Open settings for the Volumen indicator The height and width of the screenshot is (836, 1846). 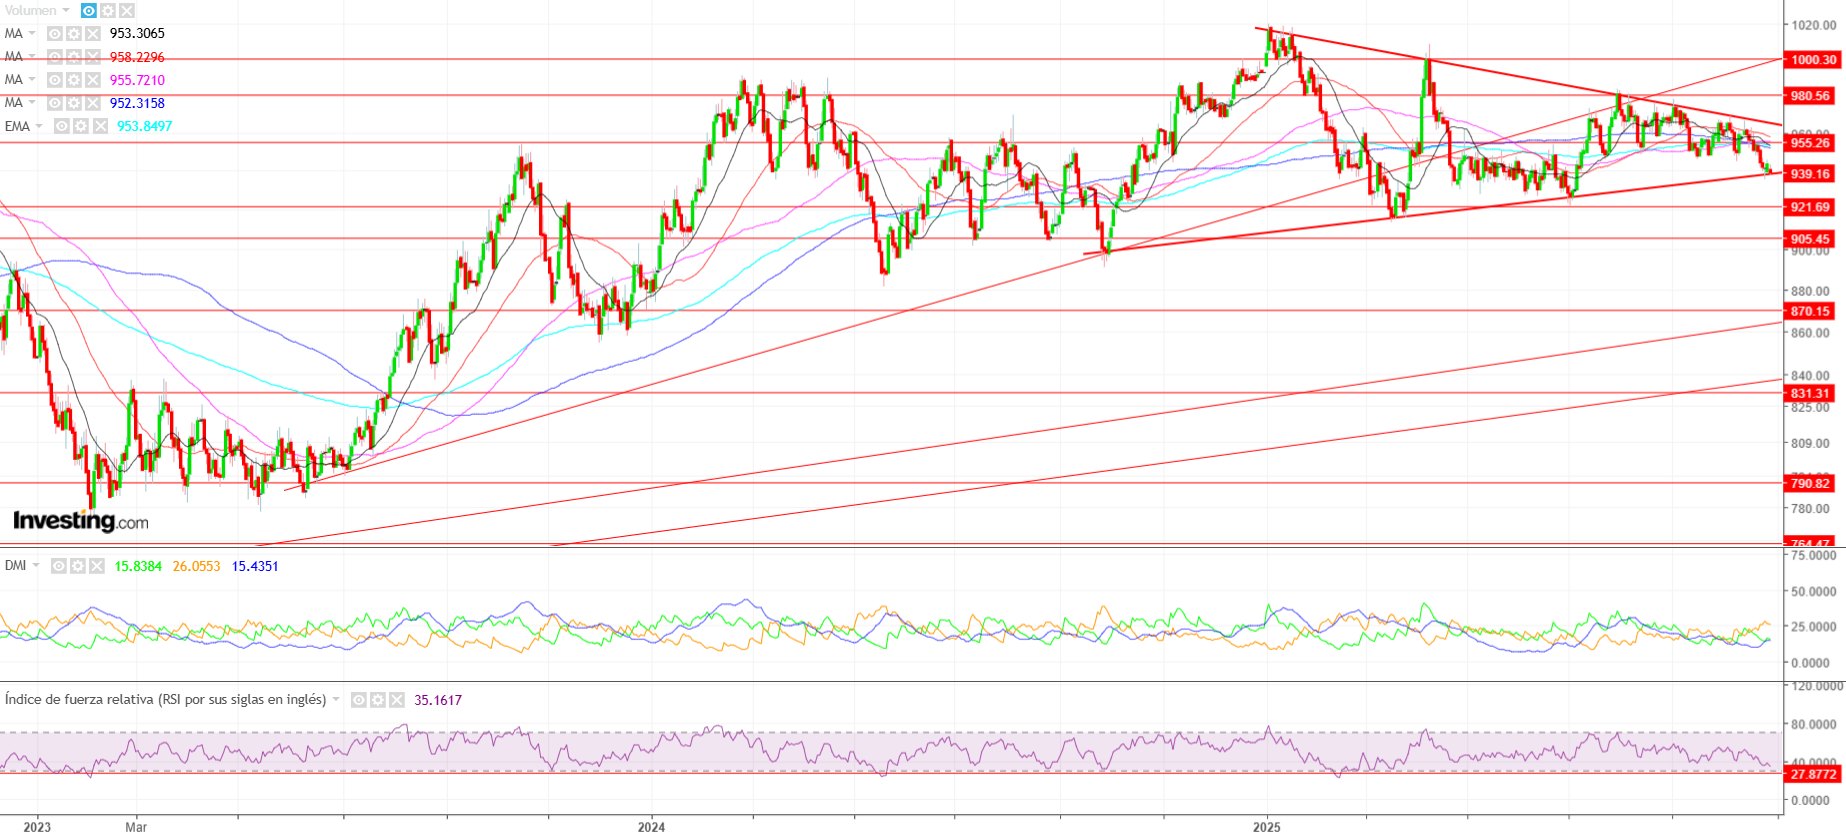[x=108, y=11]
